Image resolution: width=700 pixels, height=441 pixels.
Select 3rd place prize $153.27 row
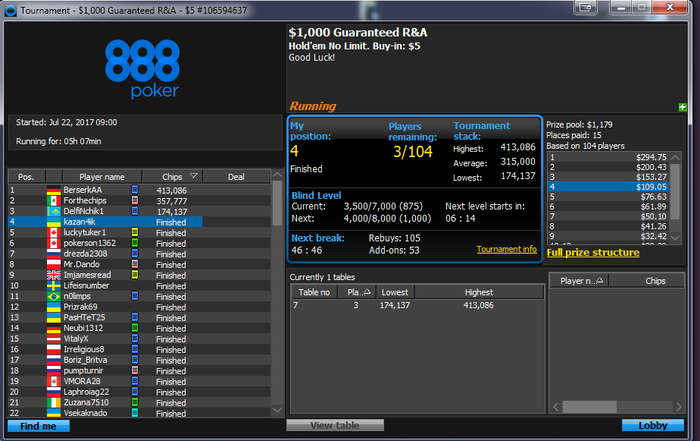pyautogui.click(x=608, y=177)
